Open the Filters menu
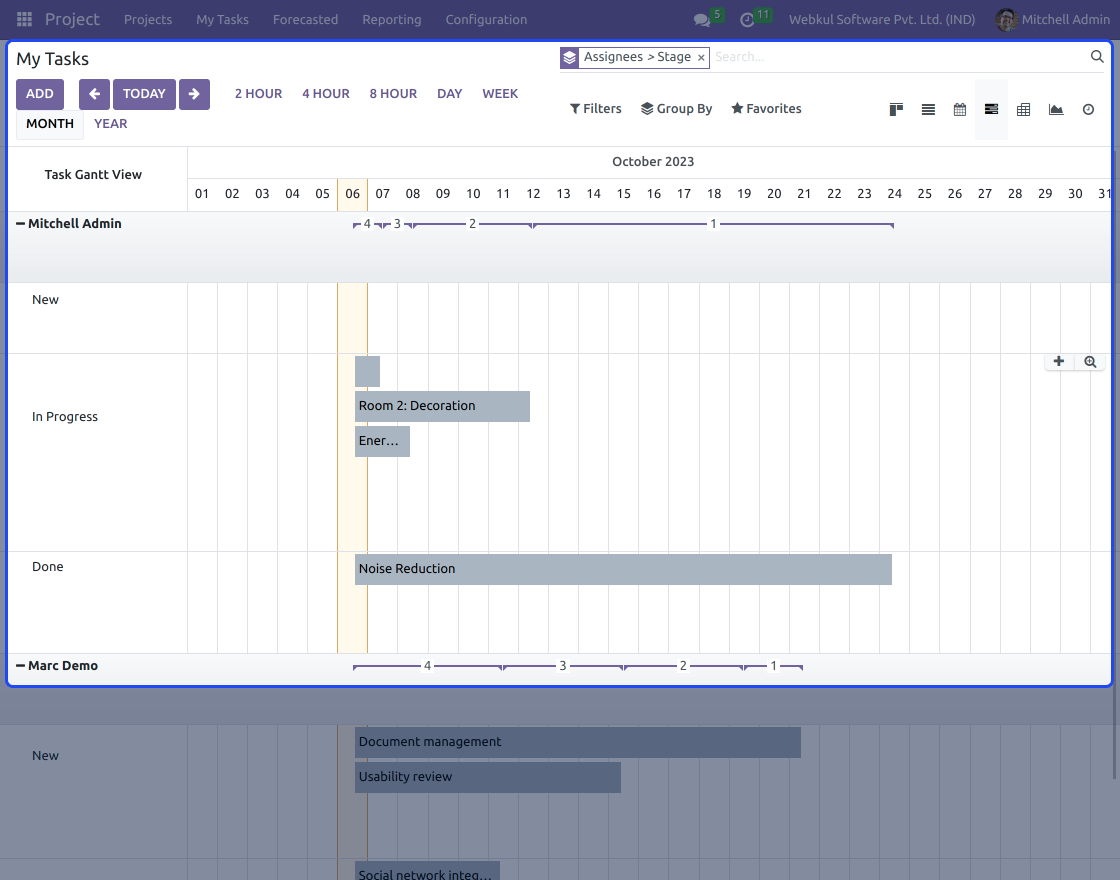Viewport: 1120px width, 880px height. pos(595,108)
